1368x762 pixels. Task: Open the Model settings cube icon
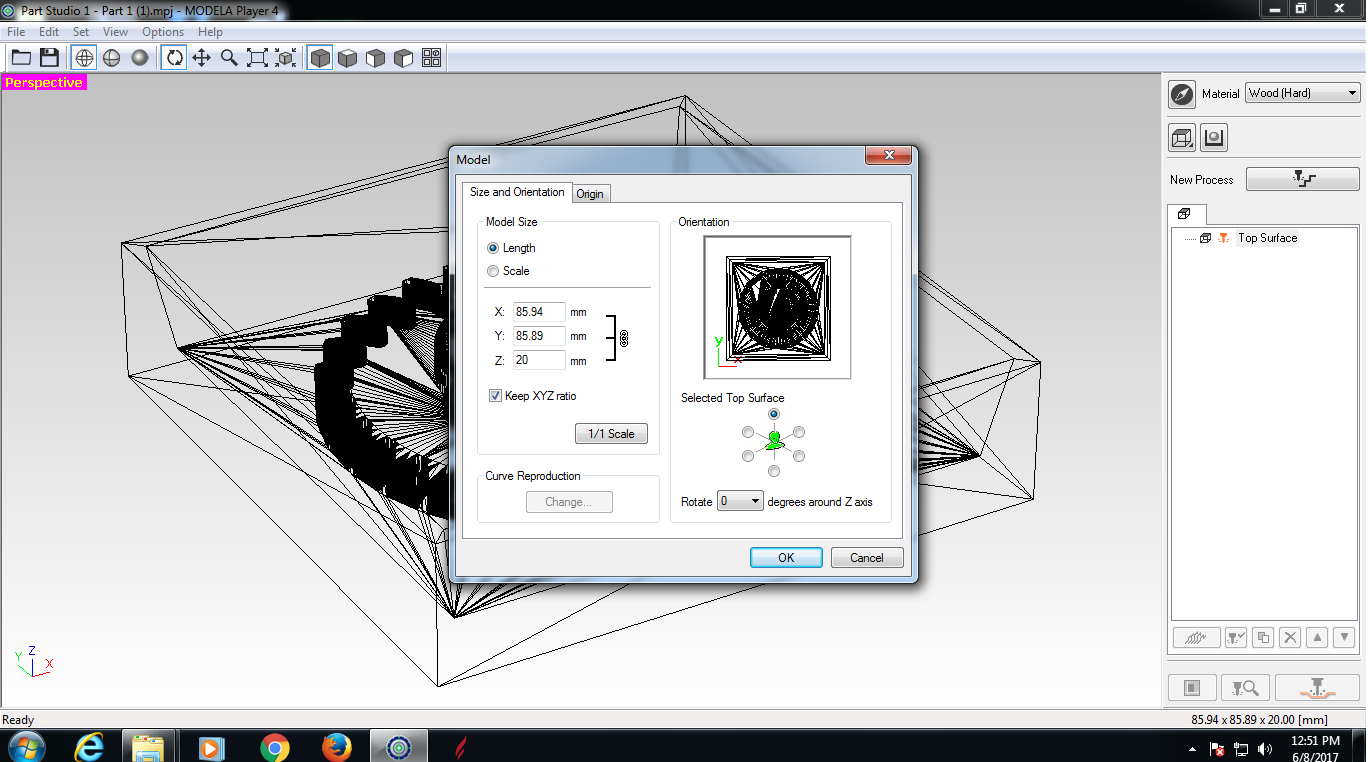(1182, 138)
